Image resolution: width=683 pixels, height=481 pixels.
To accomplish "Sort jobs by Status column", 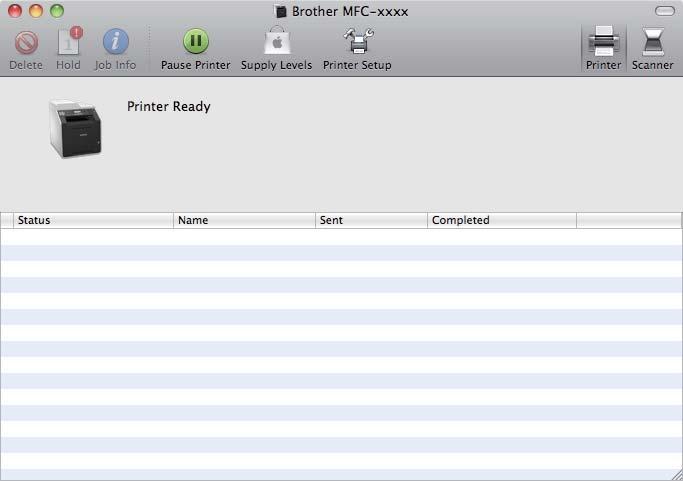I will tap(93, 220).
